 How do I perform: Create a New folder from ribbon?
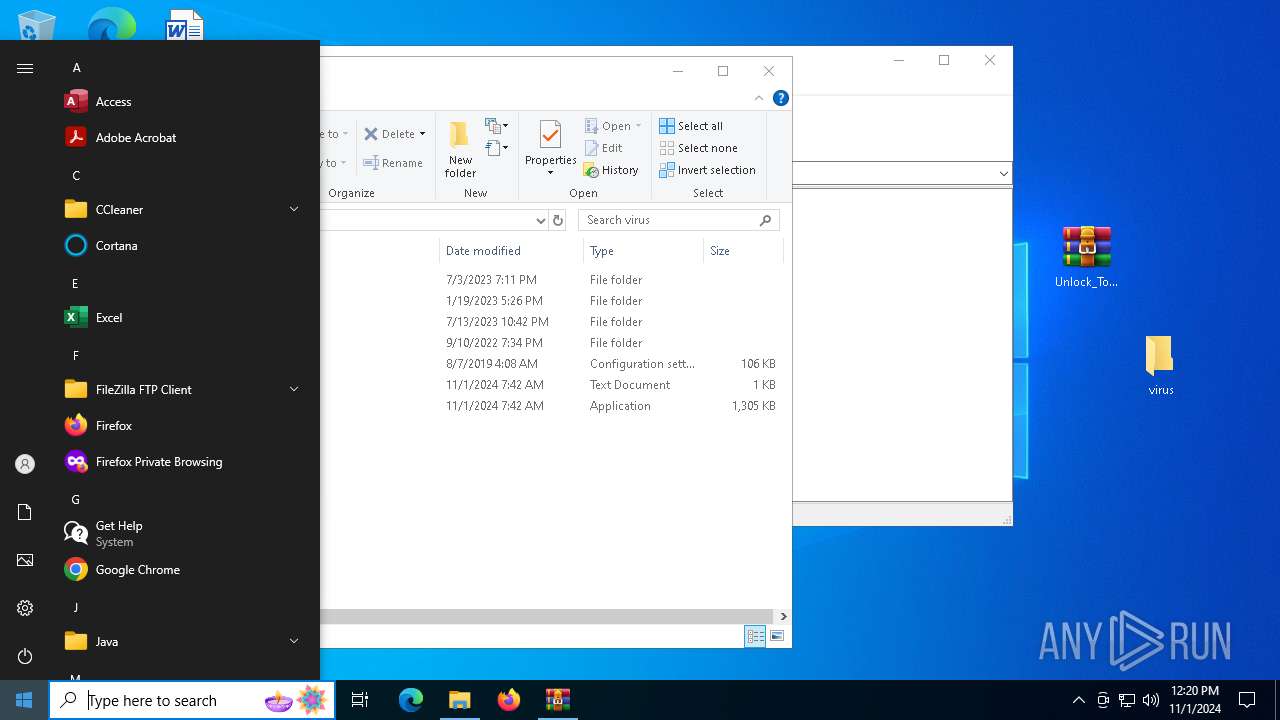(x=460, y=149)
